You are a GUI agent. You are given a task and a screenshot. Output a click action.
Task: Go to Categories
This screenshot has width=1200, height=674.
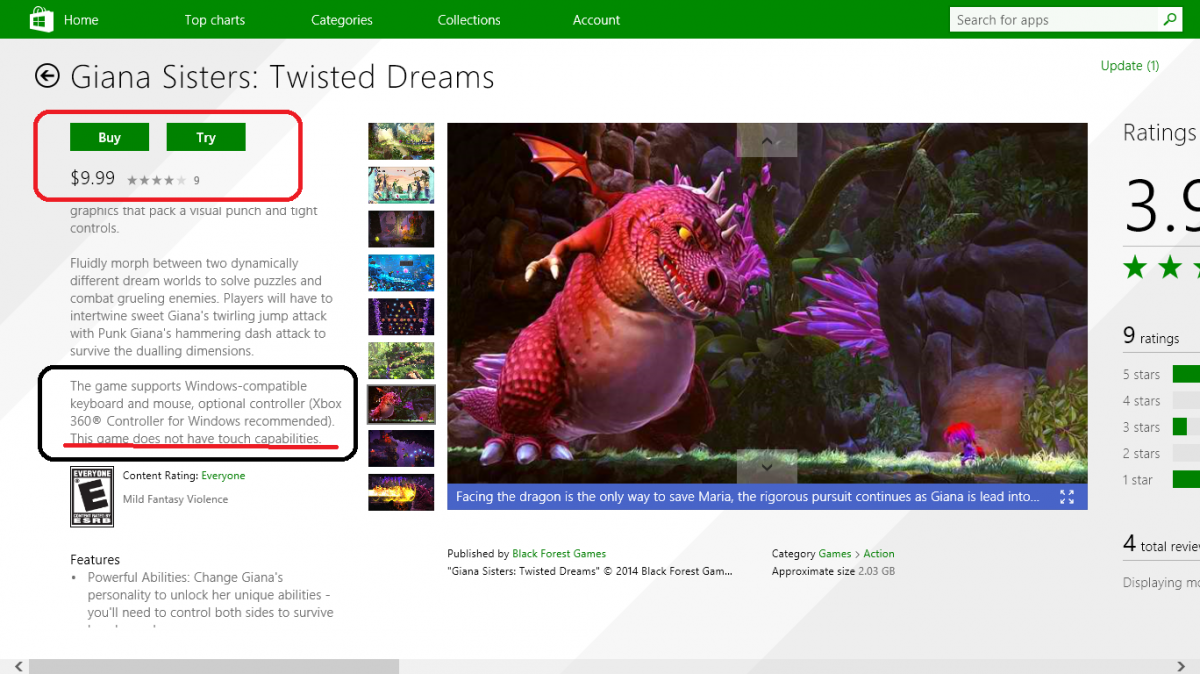(342, 20)
